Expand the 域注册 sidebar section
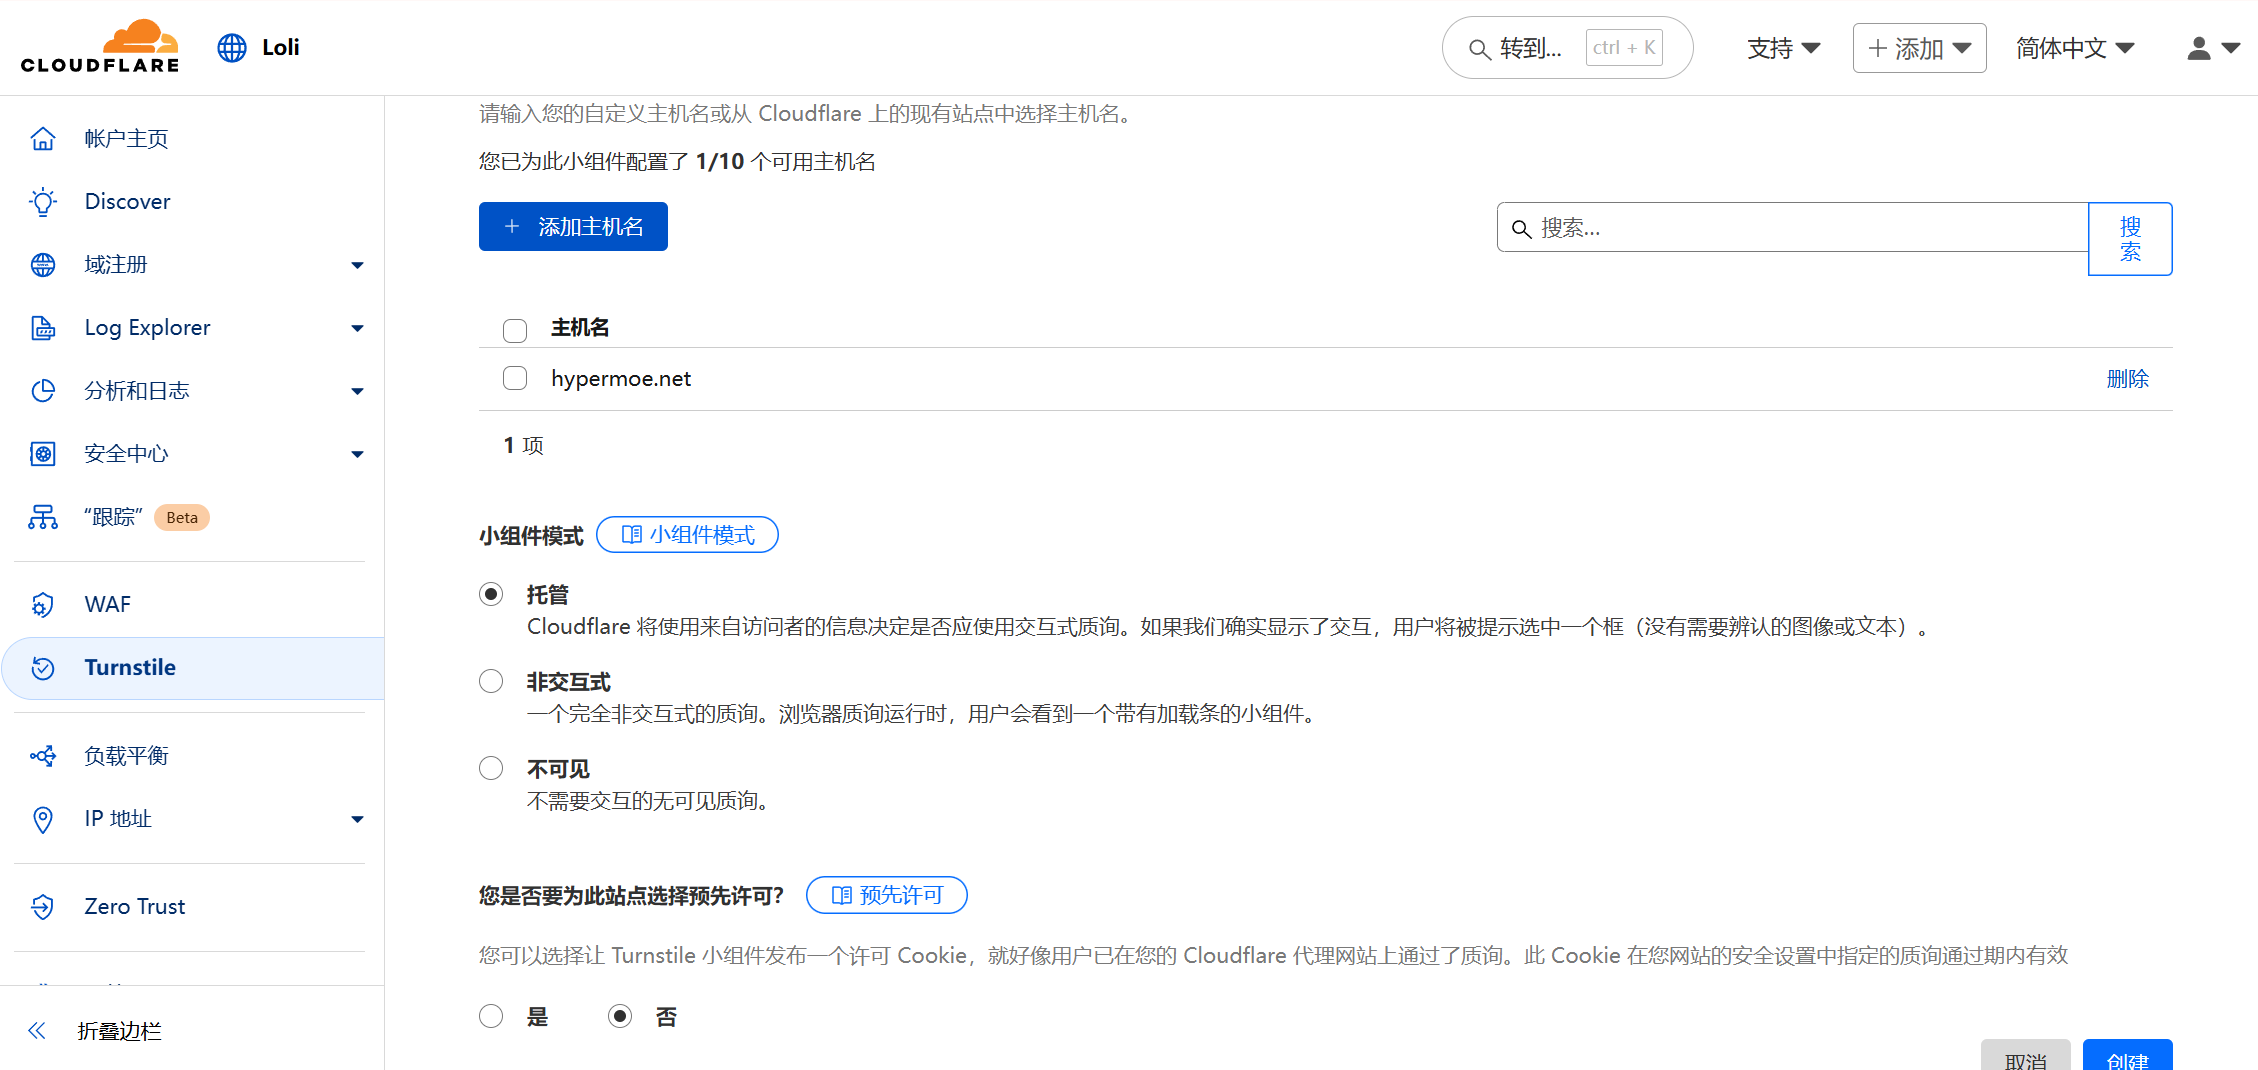 click(357, 265)
